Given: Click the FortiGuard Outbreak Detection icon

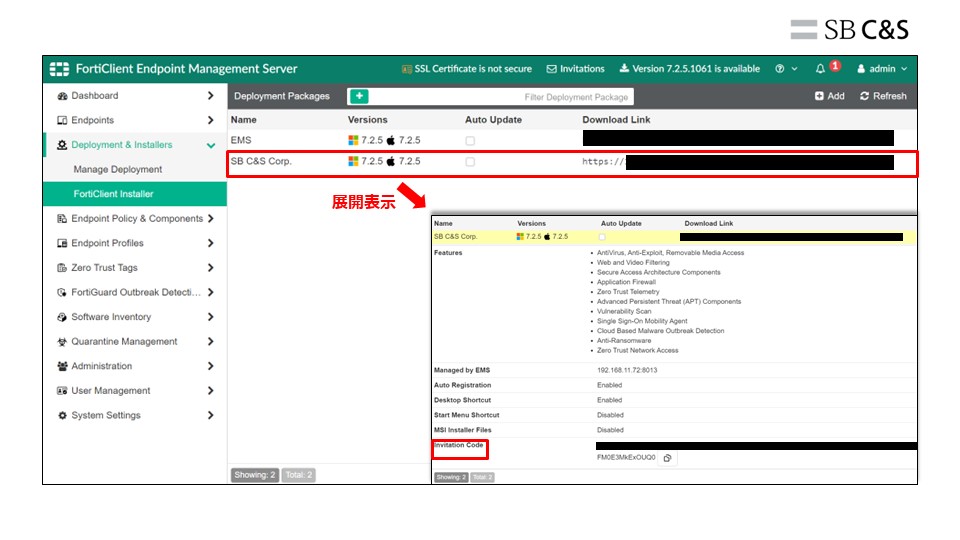Looking at the screenshot, I should pos(62,293).
